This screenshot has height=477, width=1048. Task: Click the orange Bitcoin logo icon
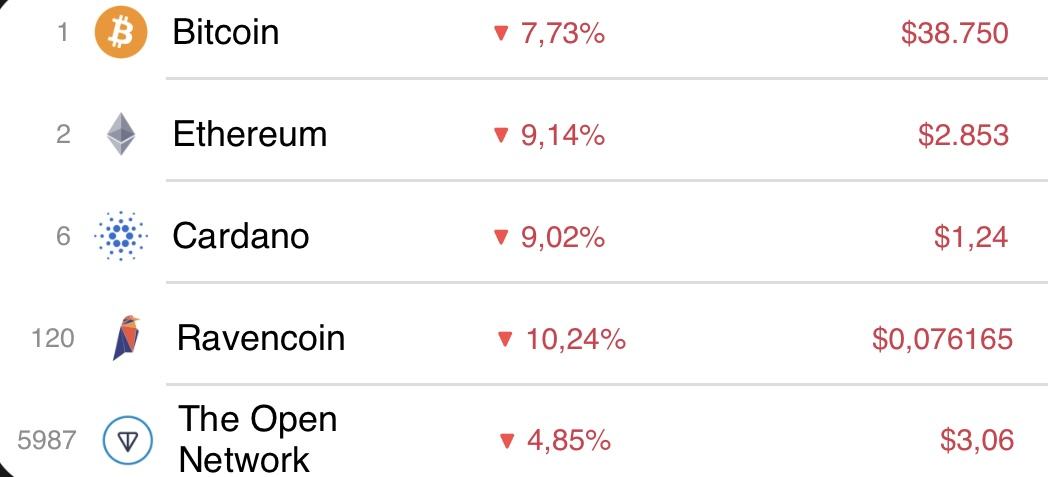point(120,34)
